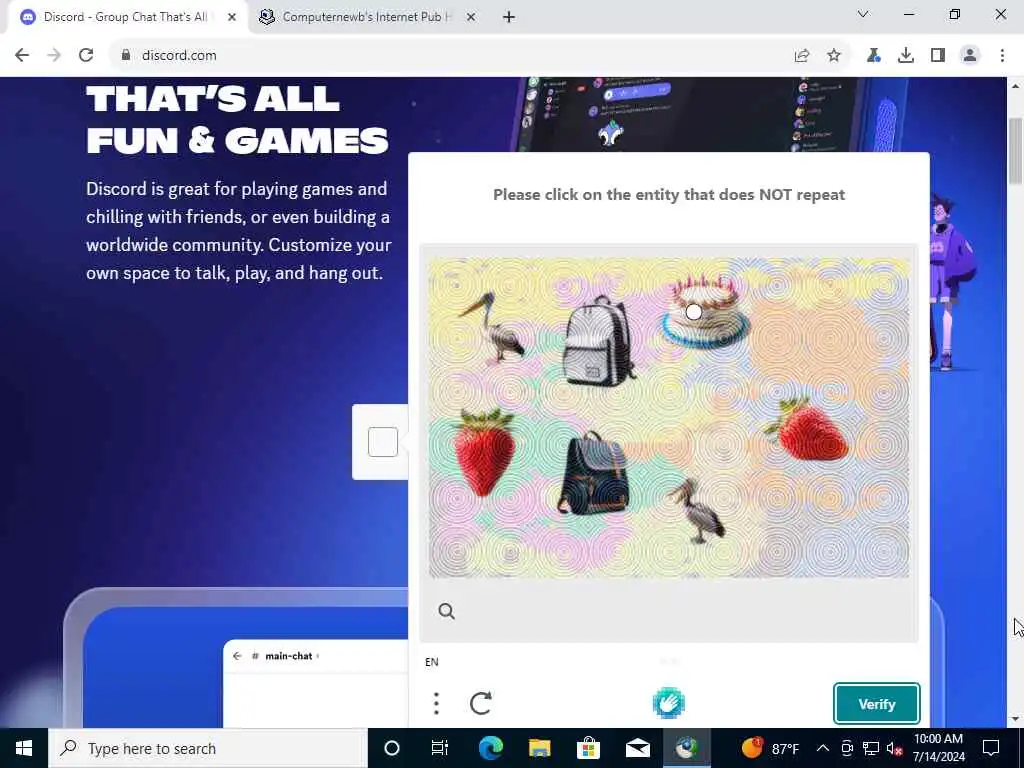This screenshot has width=1024, height=768.
Task: Open the Chrome three-dot menu
Action: (x=1002, y=56)
